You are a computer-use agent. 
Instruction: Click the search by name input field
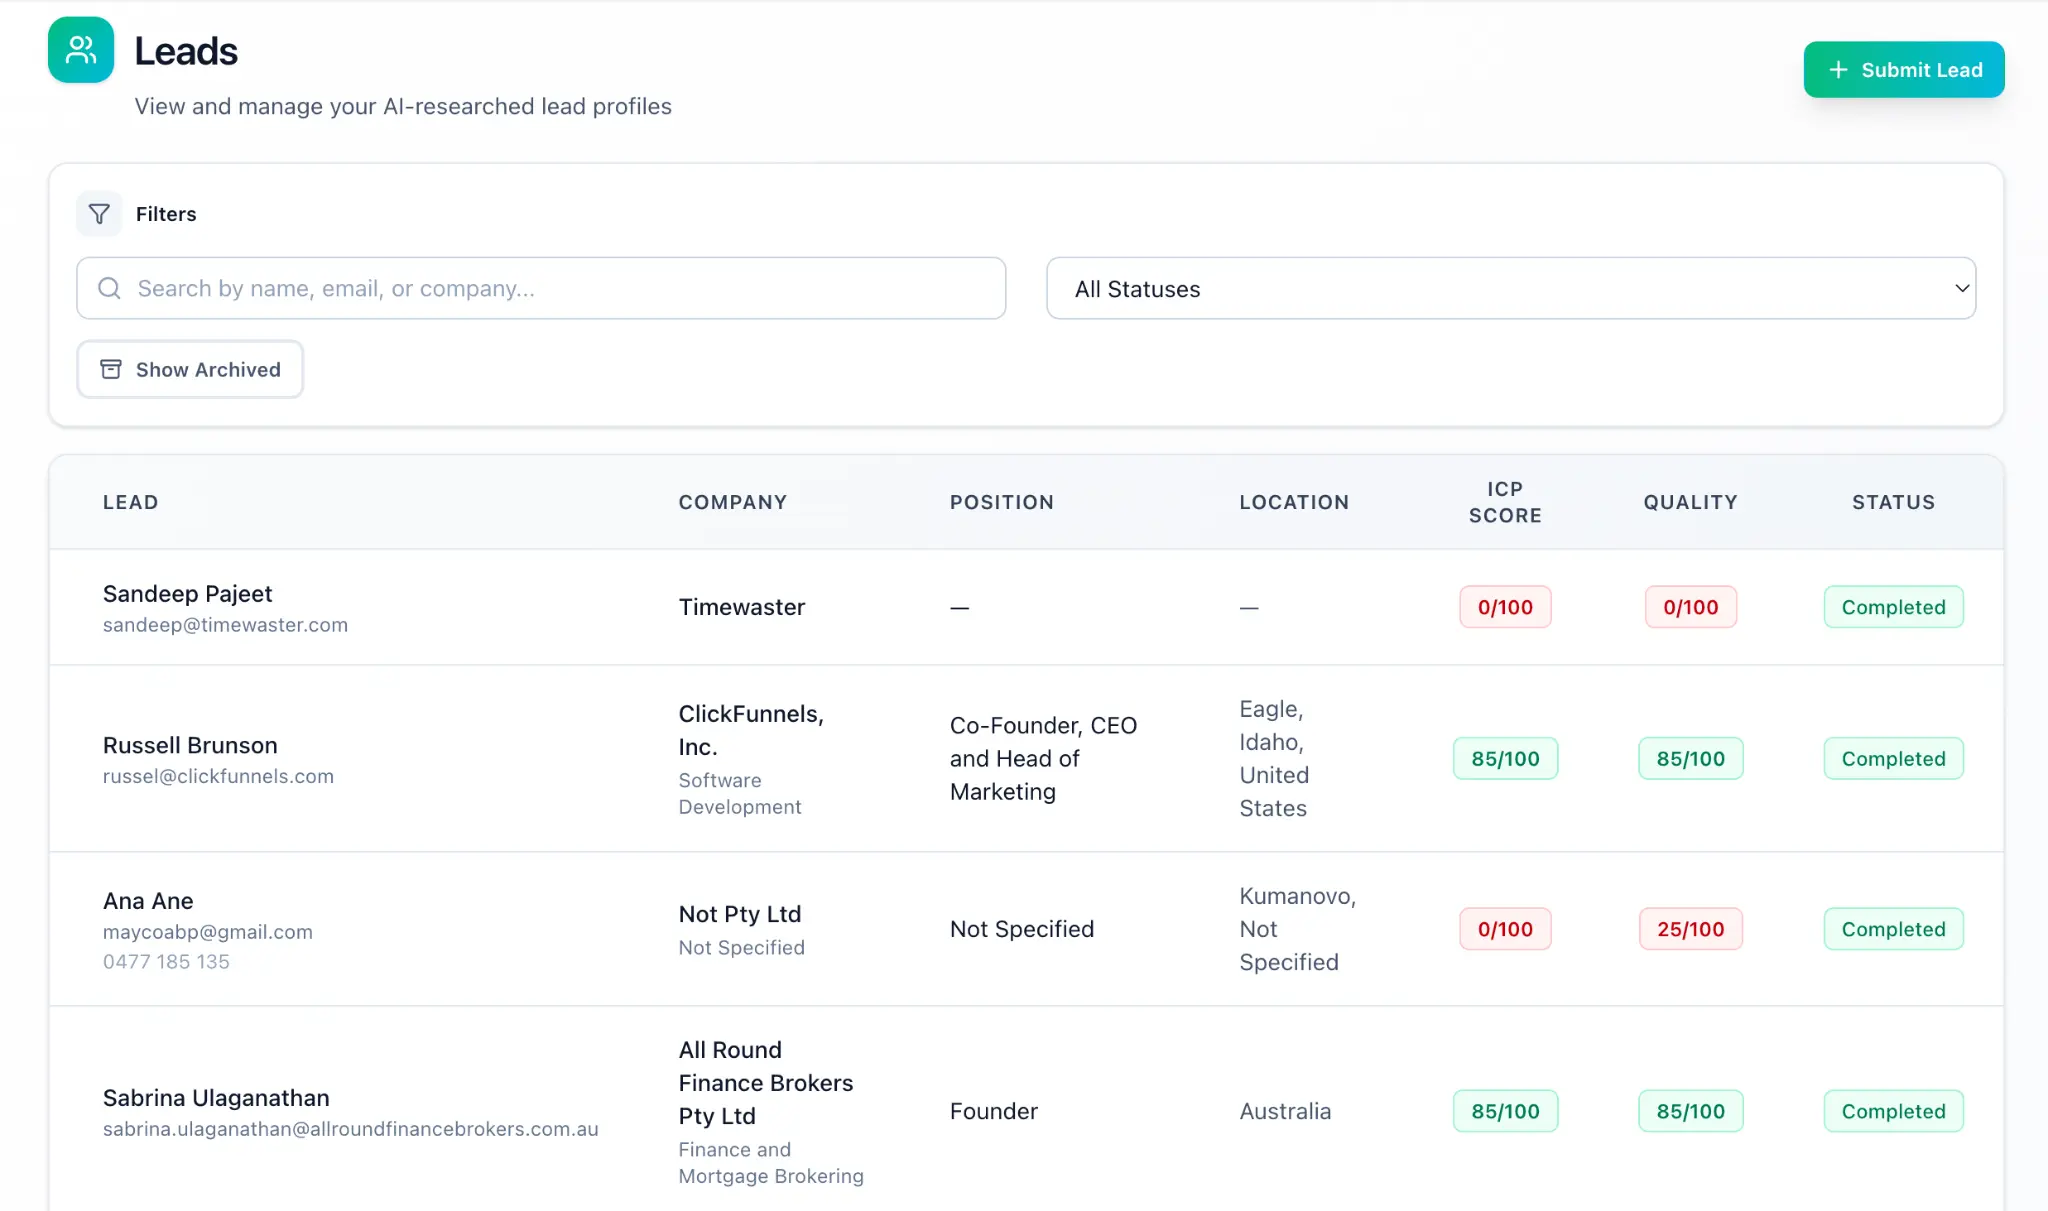coord(540,288)
